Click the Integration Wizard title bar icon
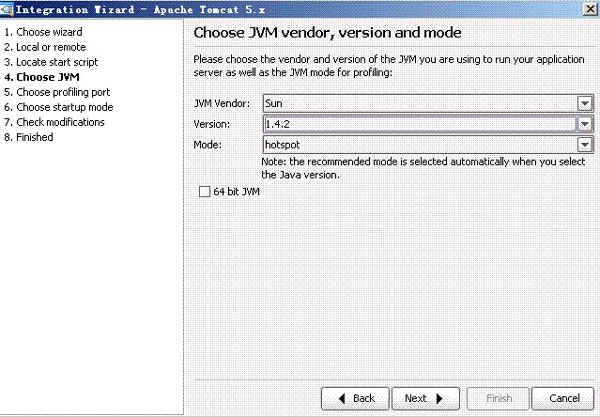This screenshot has height=417, width=600. click(x=9, y=8)
